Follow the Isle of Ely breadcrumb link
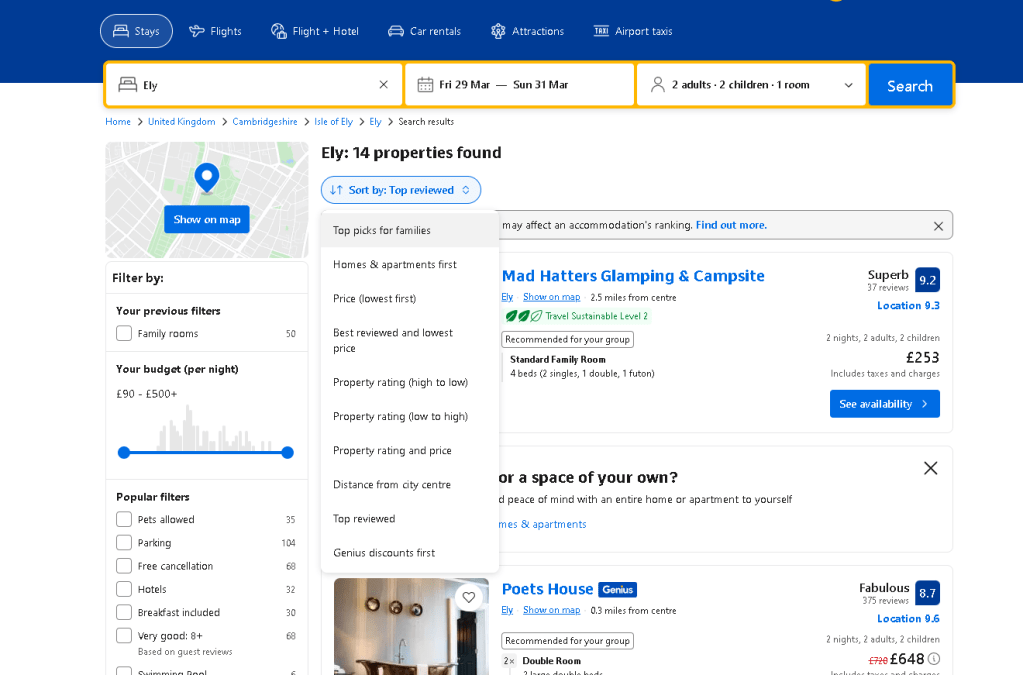 pos(333,122)
